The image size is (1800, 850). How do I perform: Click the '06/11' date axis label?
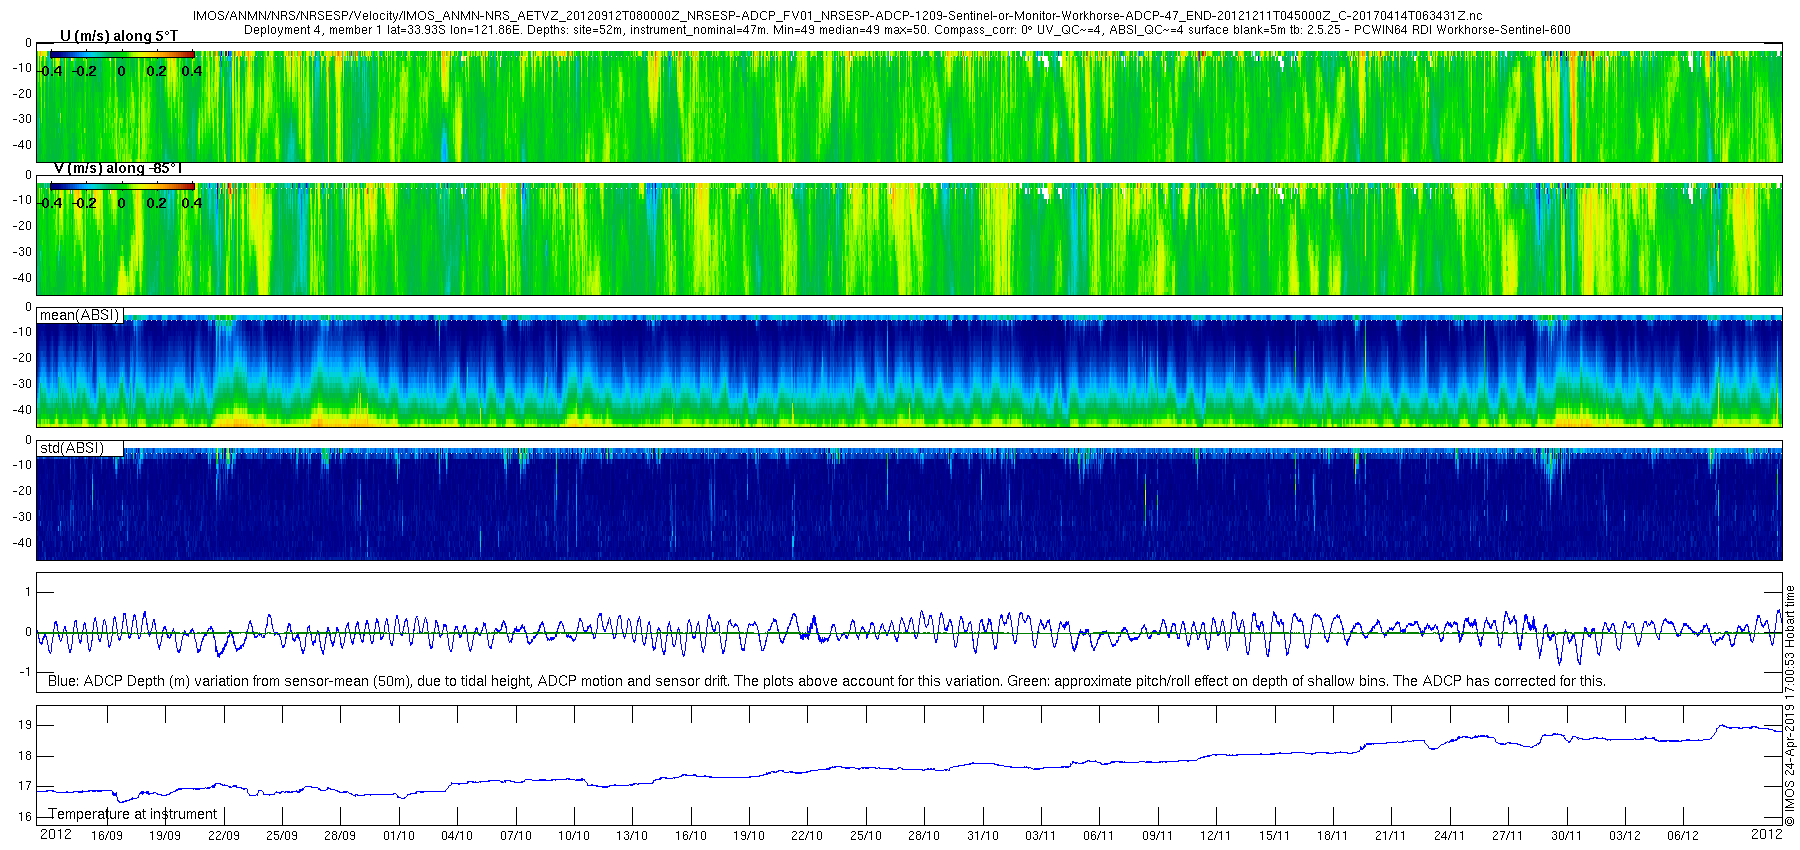point(1099,836)
